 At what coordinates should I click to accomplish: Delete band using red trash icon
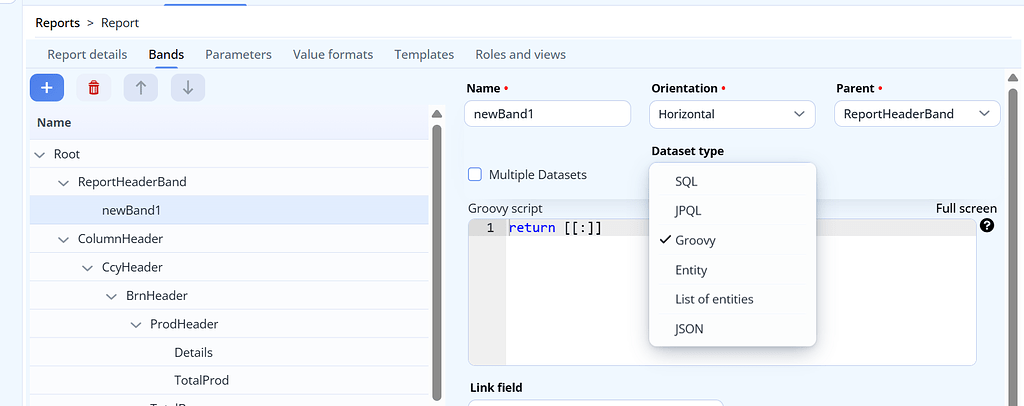click(94, 87)
